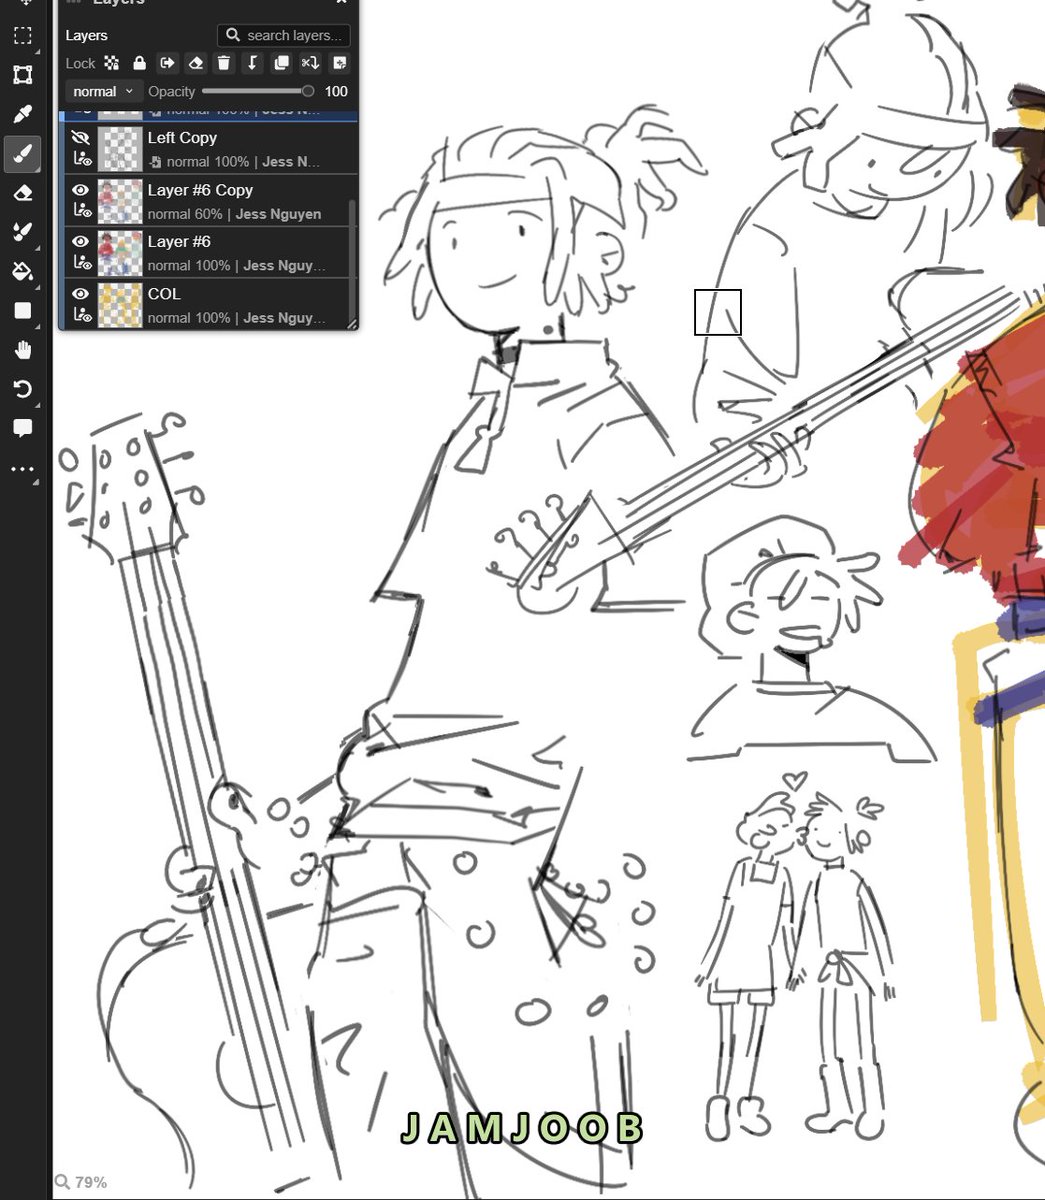
Task: Select the transform tool
Action: (22, 75)
